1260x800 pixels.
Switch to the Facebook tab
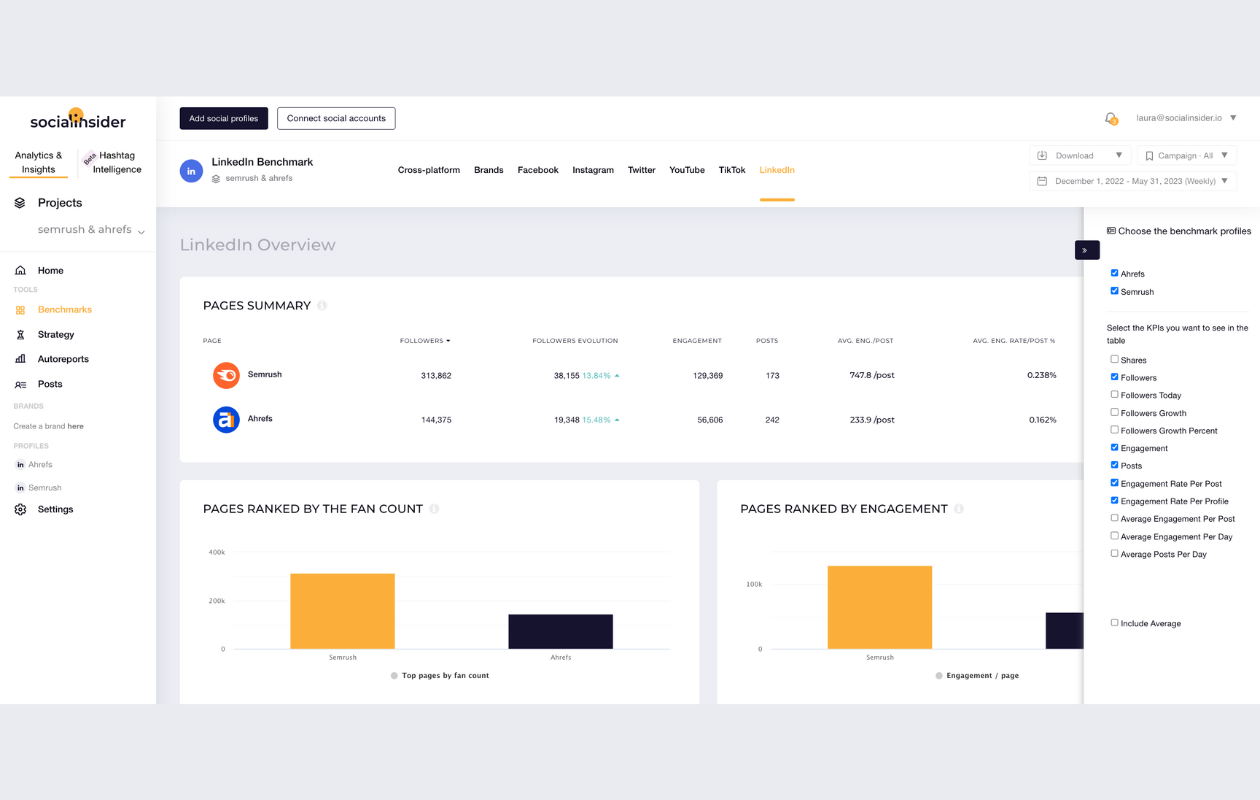tap(538, 170)
